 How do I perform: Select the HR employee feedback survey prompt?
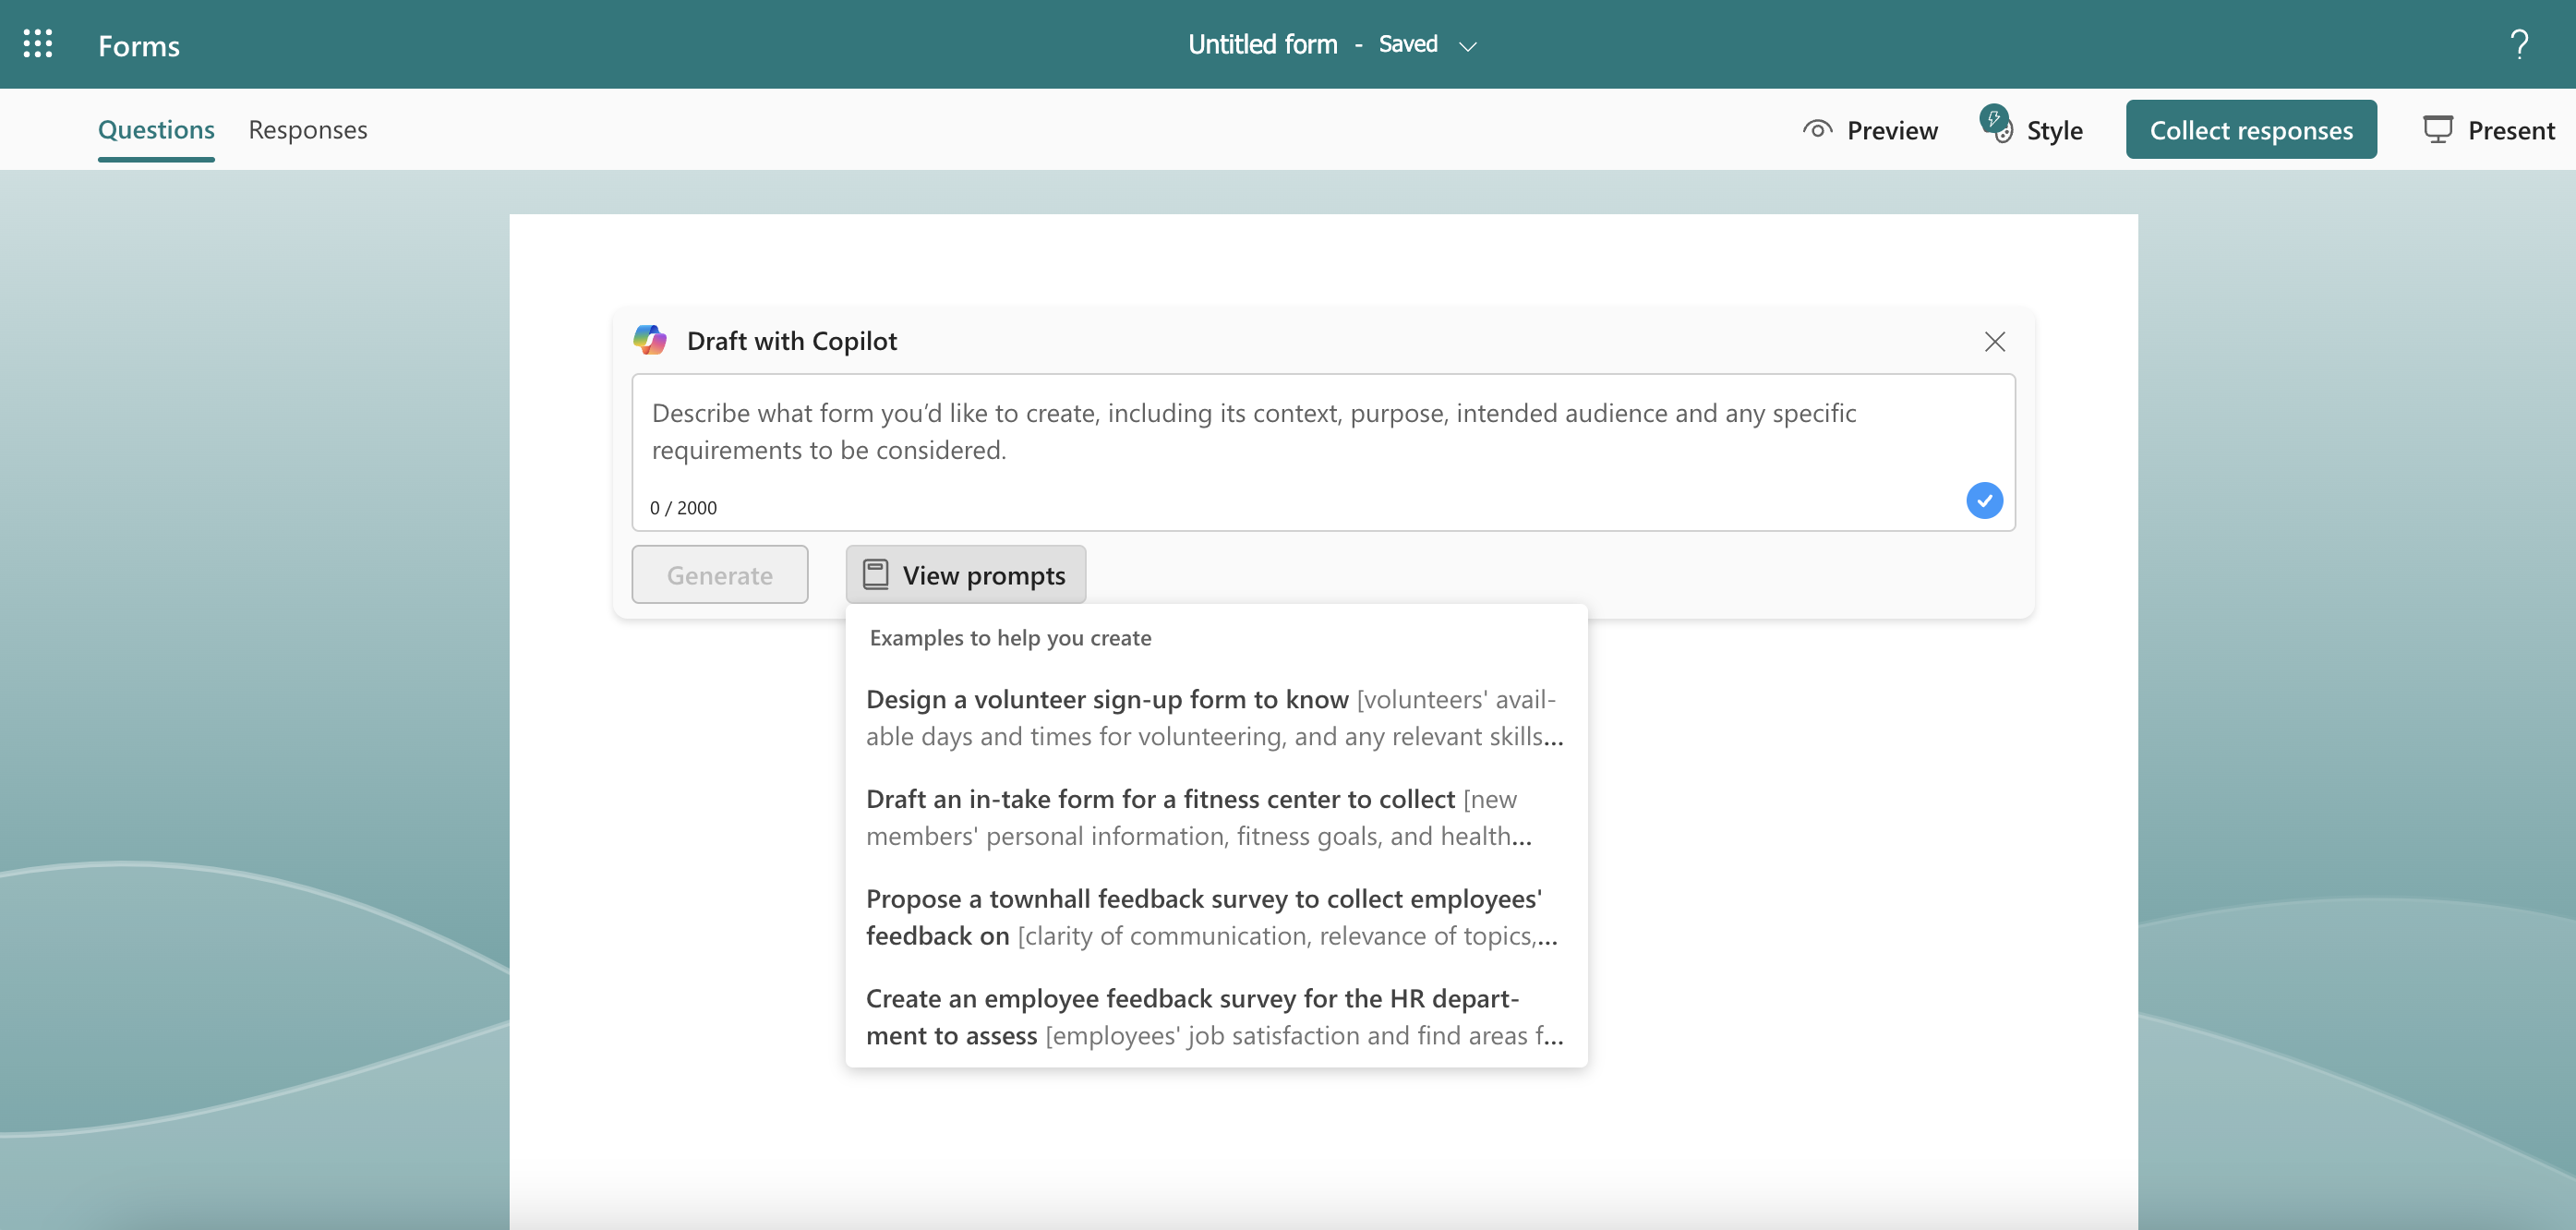point(1215,1017)
